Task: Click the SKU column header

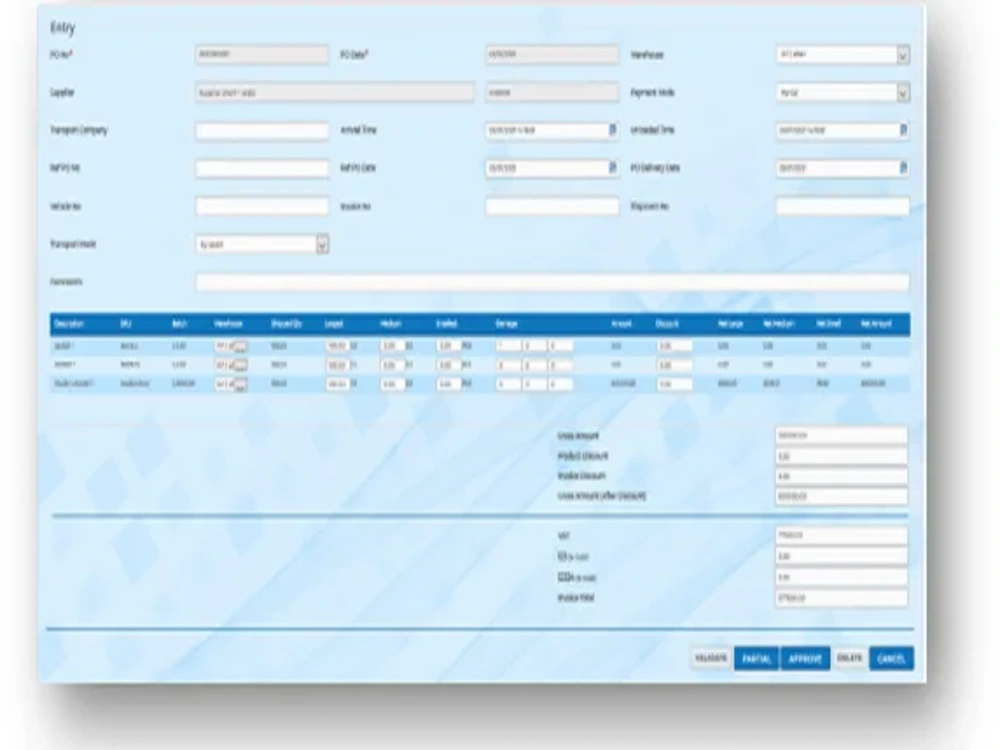Action: (126, 324)
